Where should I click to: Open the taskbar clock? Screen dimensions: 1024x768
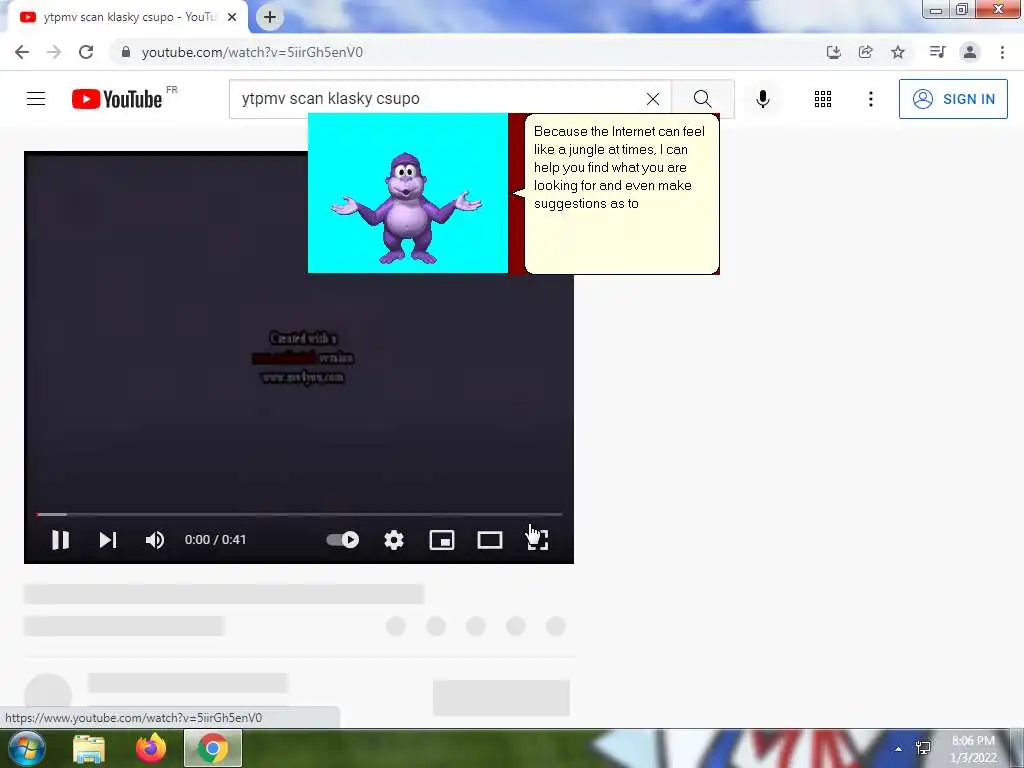click(973, 749)
